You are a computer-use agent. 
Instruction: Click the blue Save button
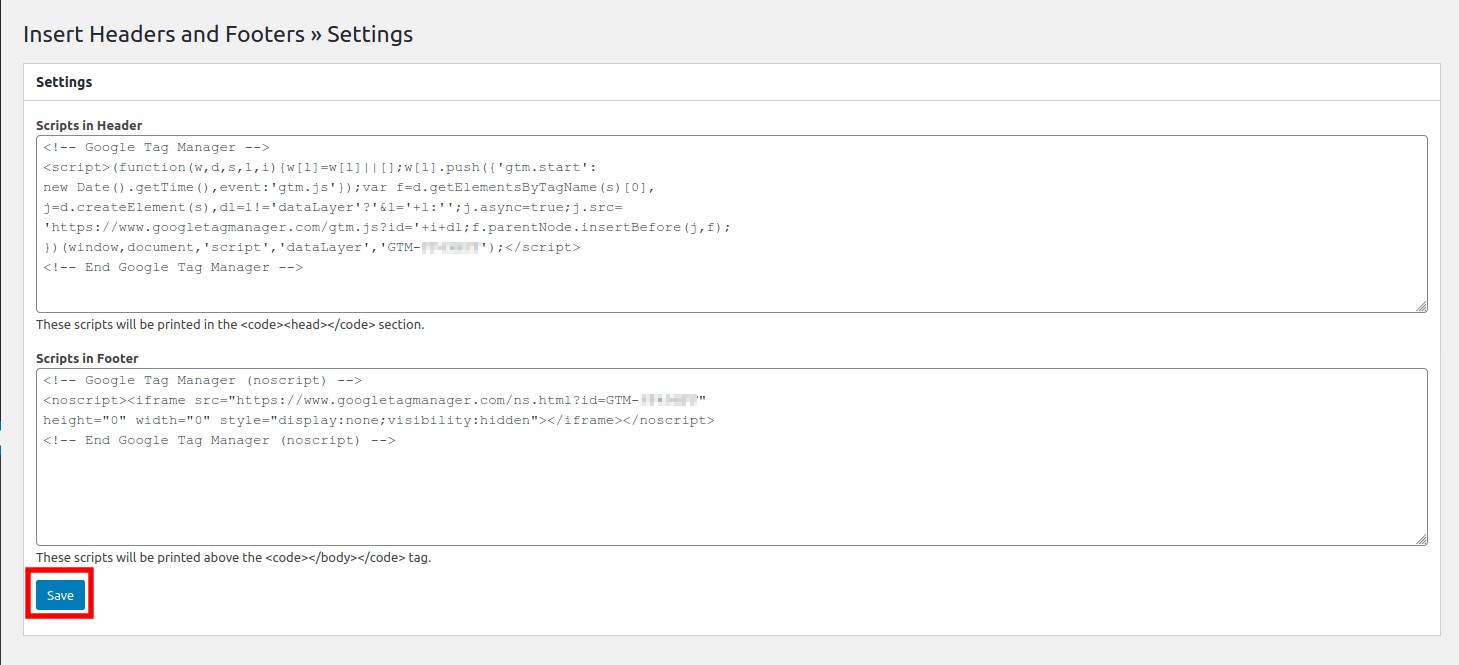60,595
